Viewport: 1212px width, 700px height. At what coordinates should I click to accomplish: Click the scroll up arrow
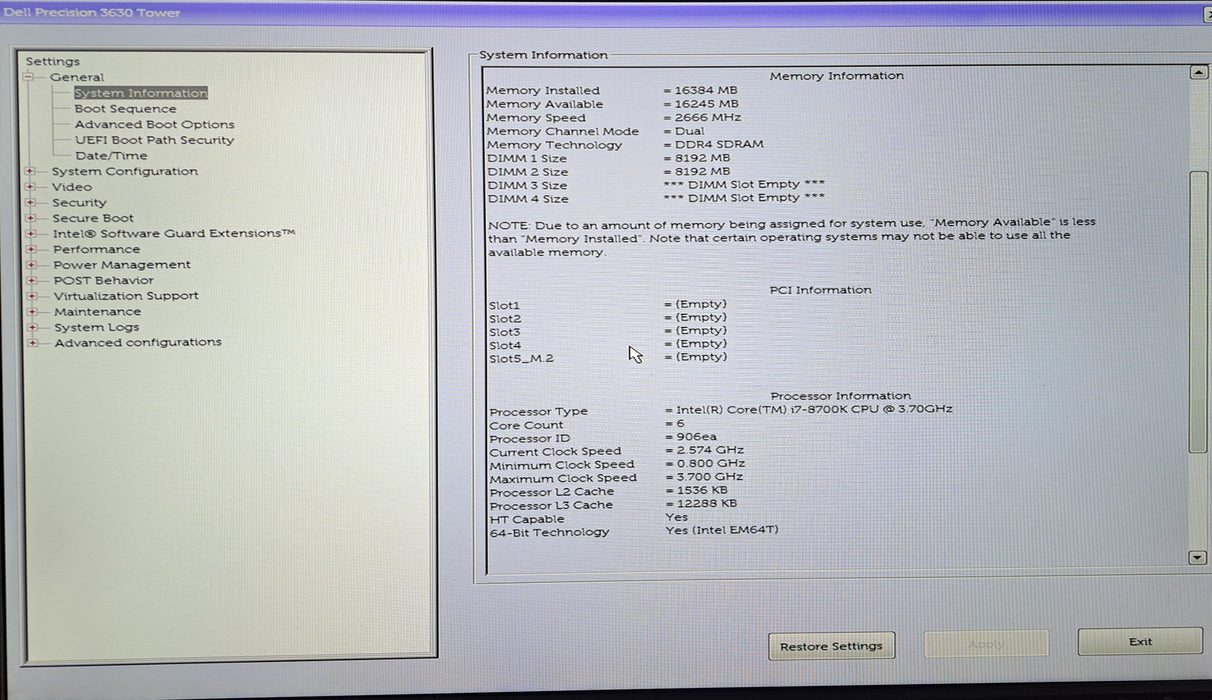(x=1198, y=73)
